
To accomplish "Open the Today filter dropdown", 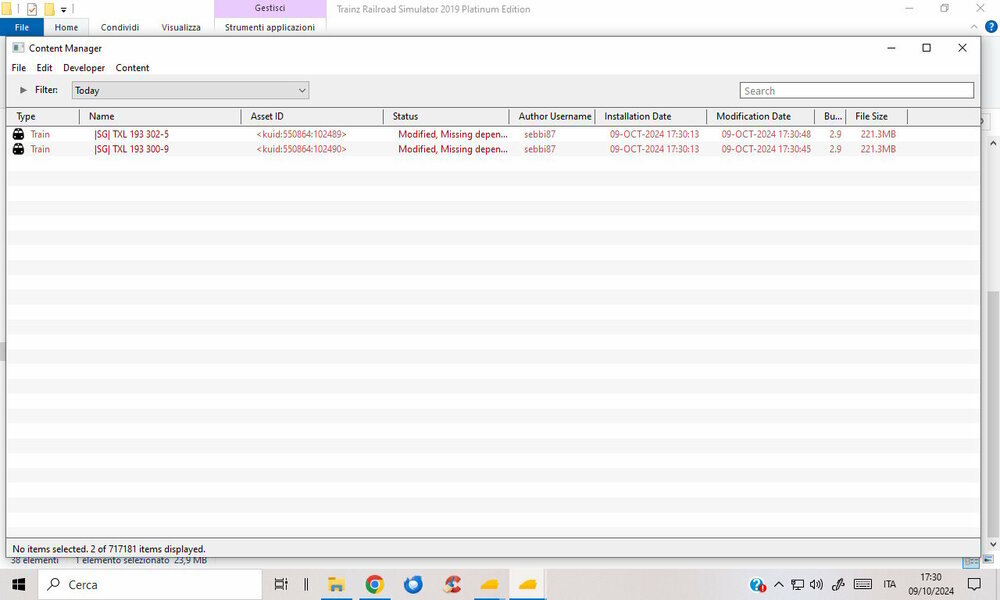I will point(190,91).
